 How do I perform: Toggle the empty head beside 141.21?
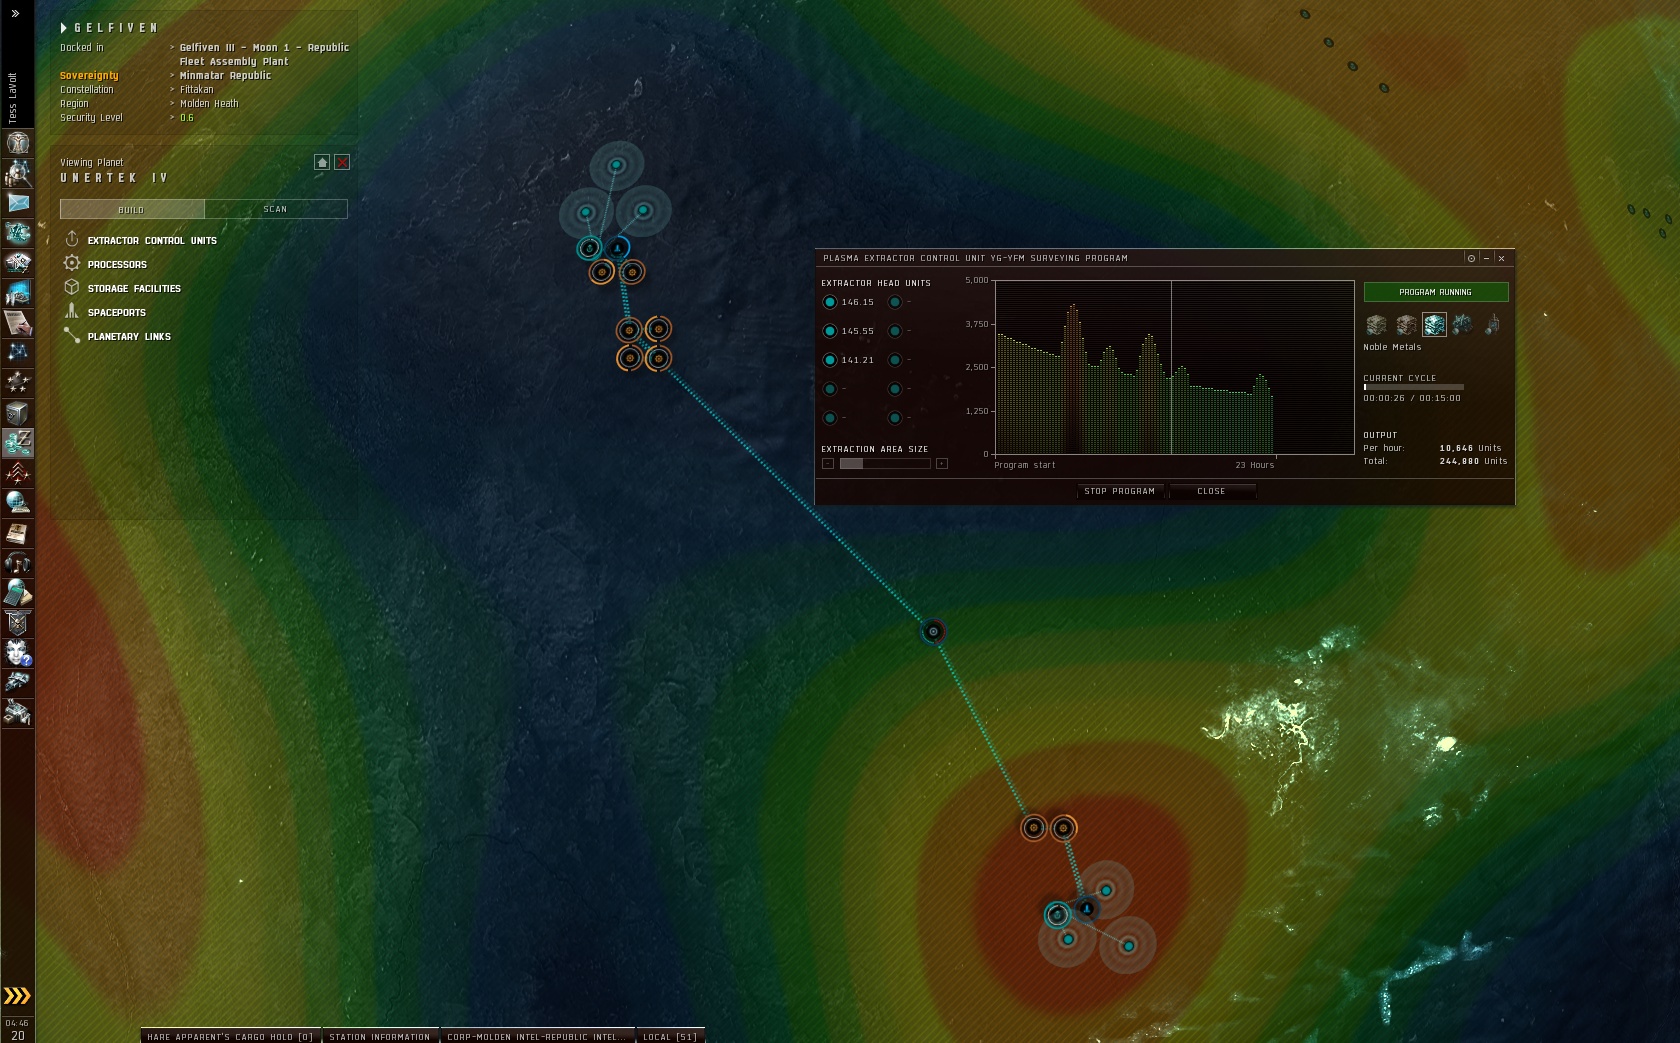point(895,360)
